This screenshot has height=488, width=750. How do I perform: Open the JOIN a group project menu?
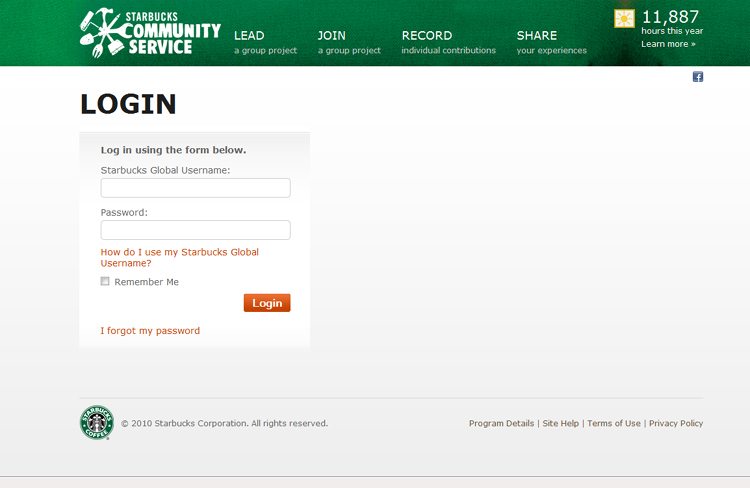348,41
